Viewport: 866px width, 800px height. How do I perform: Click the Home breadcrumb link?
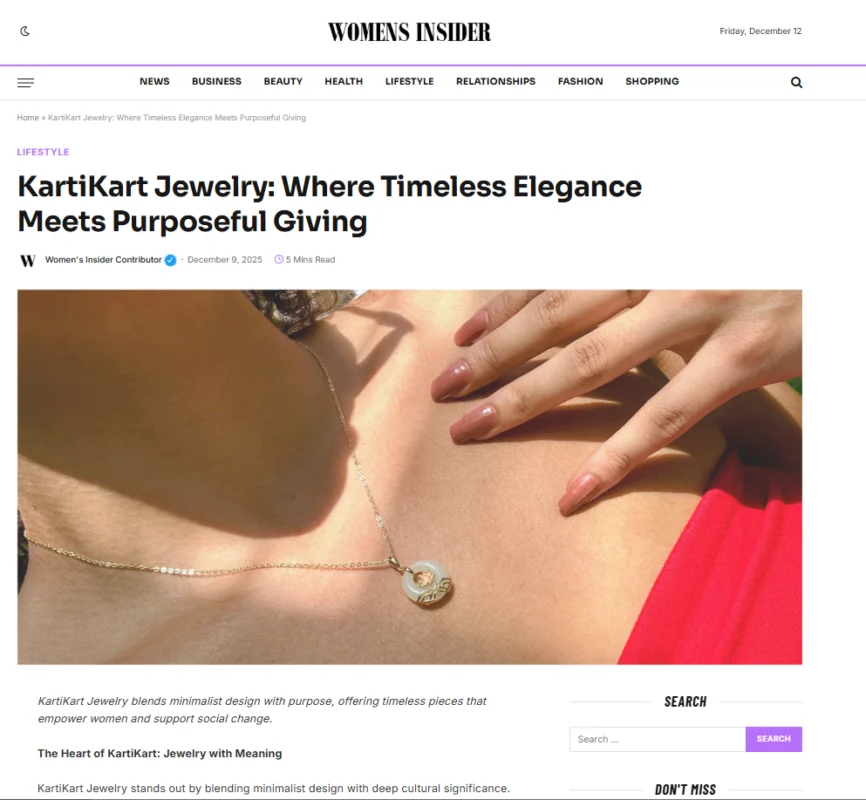click(28, 118)
